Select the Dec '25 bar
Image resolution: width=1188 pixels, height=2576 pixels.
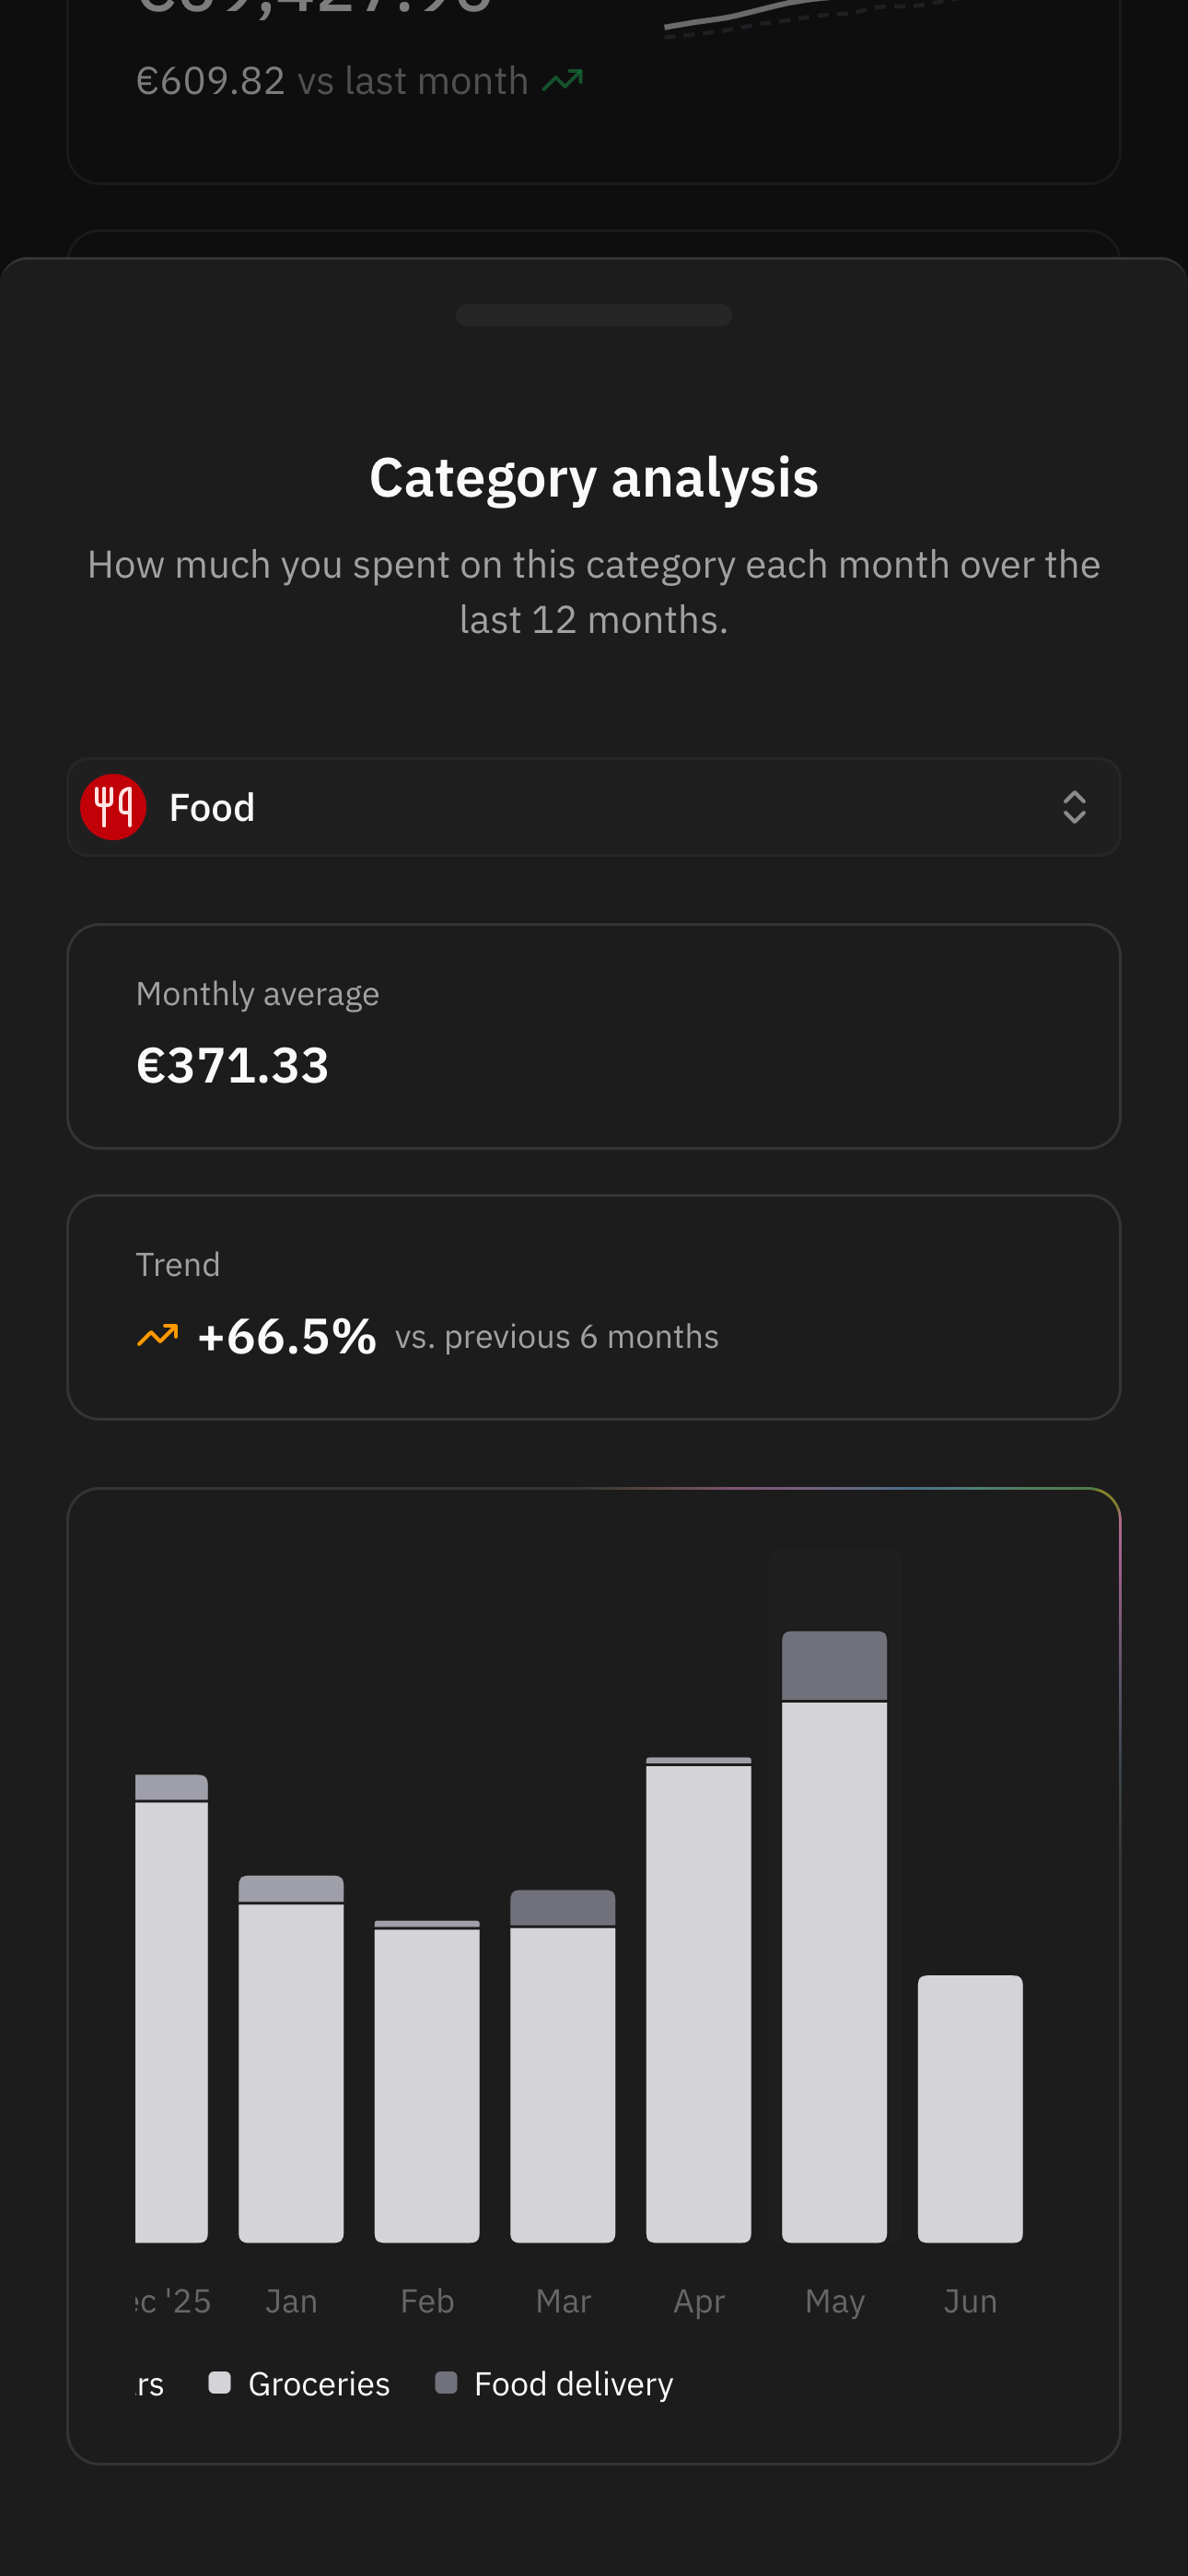point(172,2009)
